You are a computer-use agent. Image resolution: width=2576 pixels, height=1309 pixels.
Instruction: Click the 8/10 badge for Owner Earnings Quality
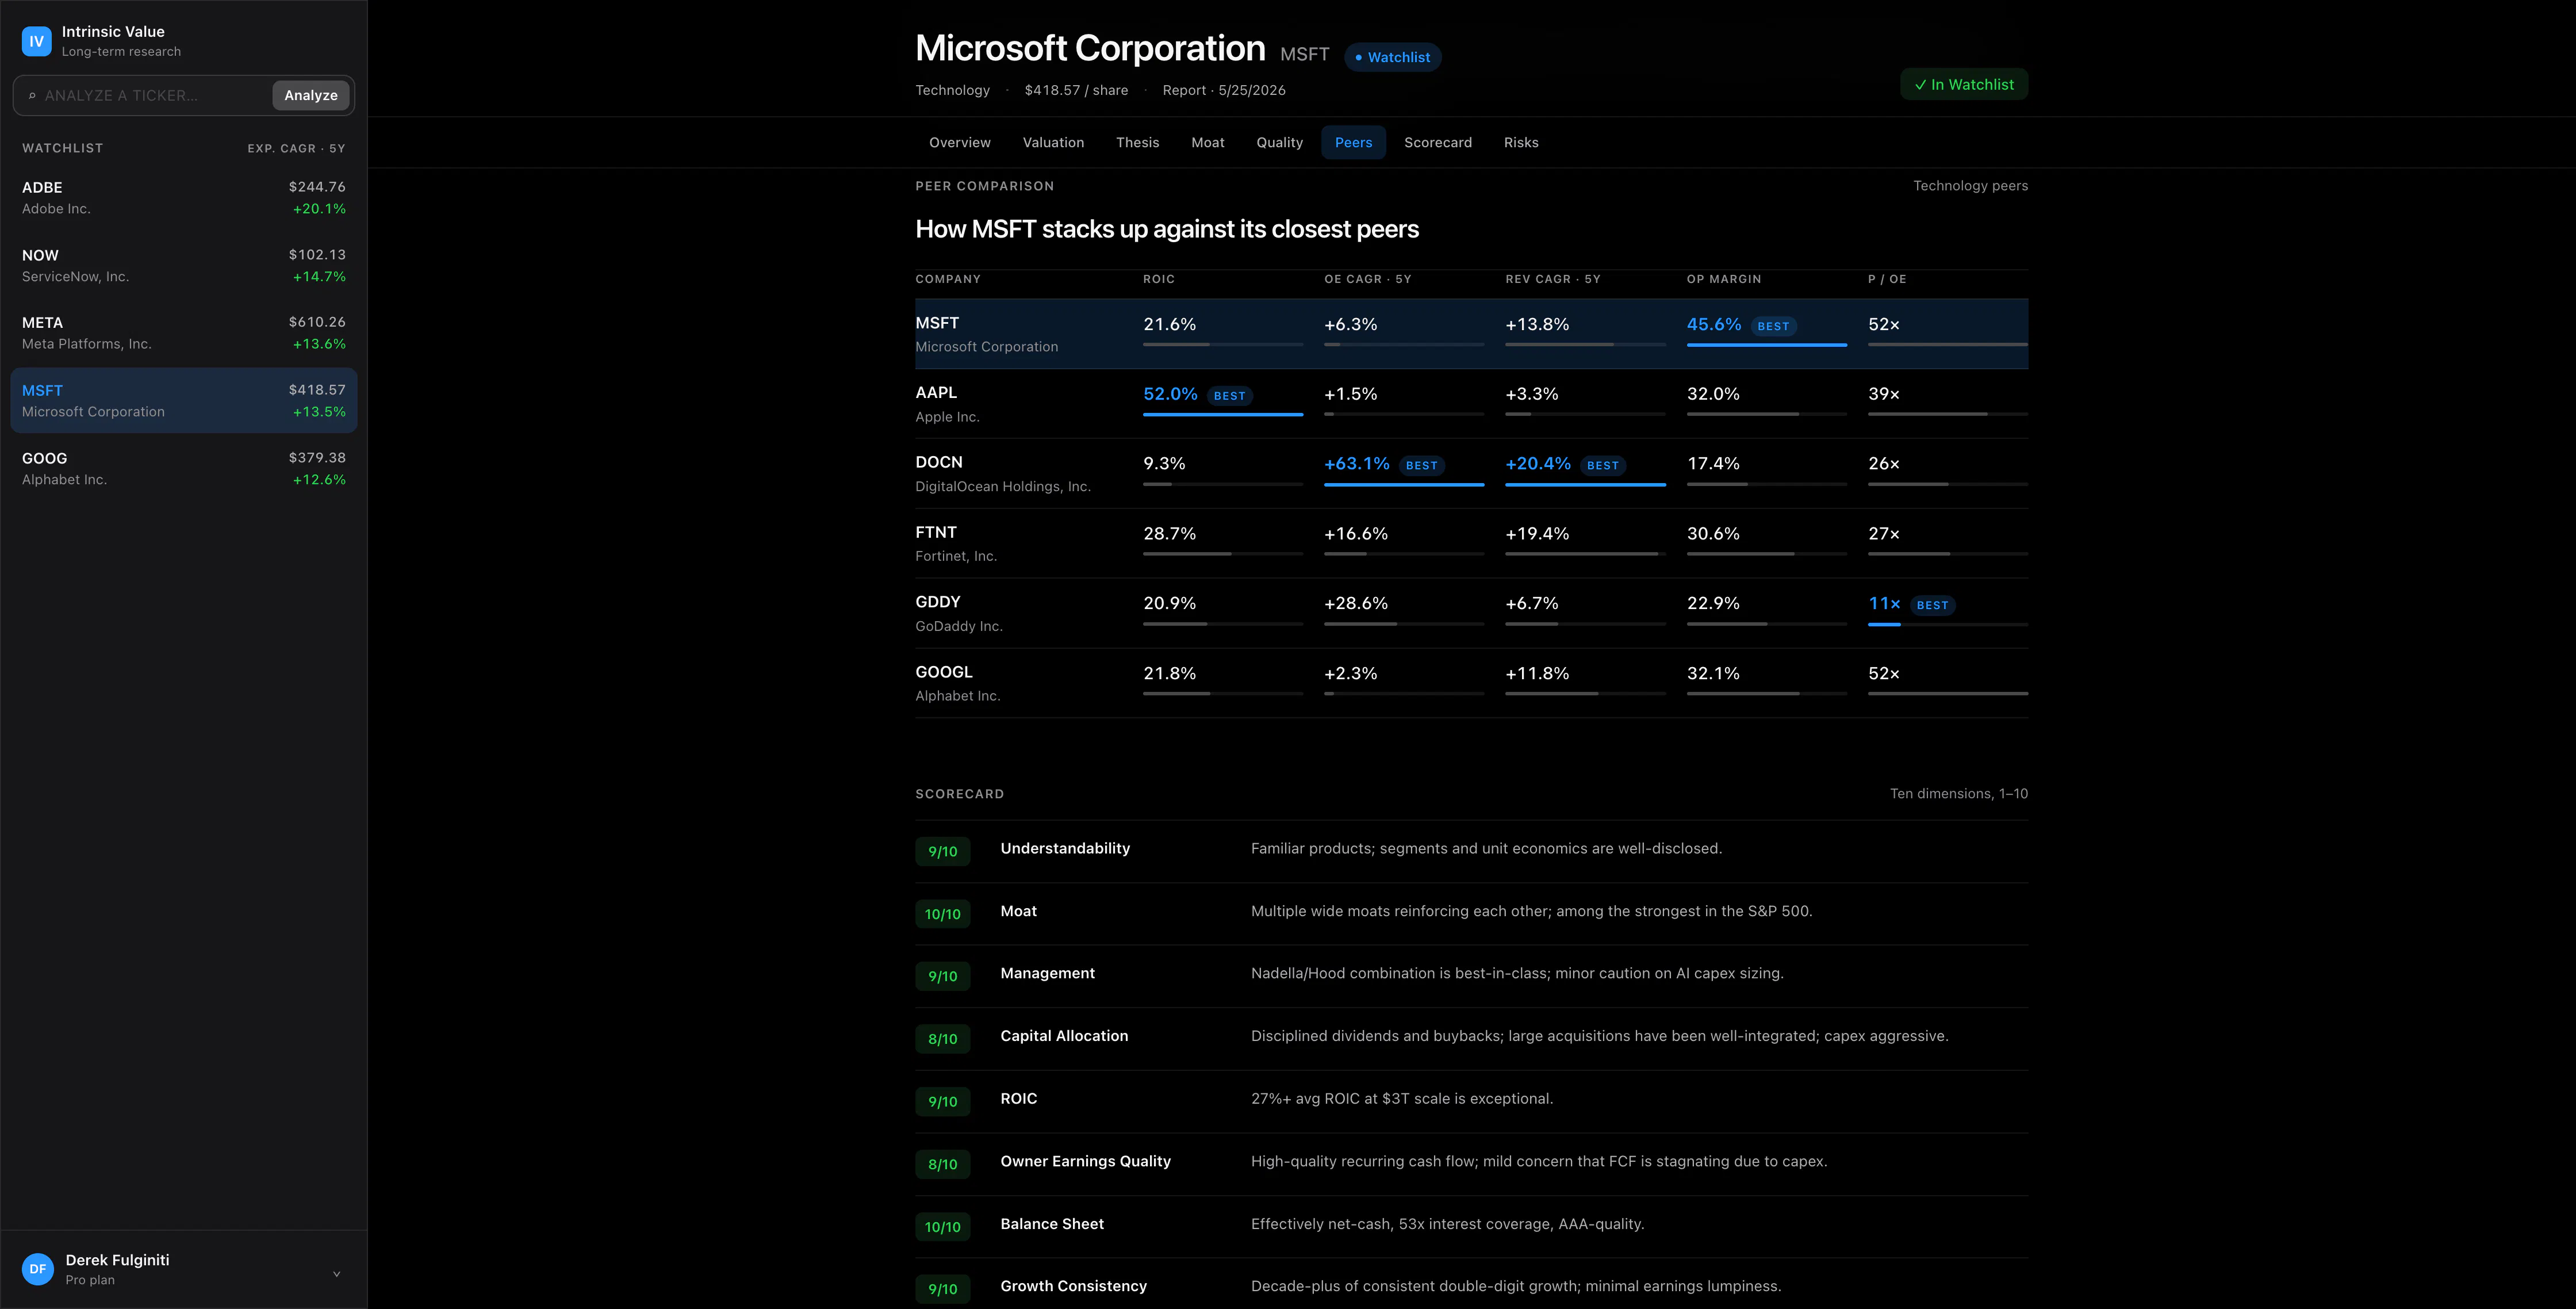[x=943, y=1164]
